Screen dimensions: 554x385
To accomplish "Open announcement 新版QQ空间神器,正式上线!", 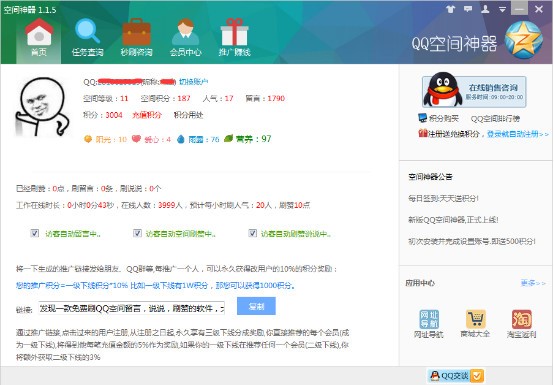I will [x=453, y=220].
